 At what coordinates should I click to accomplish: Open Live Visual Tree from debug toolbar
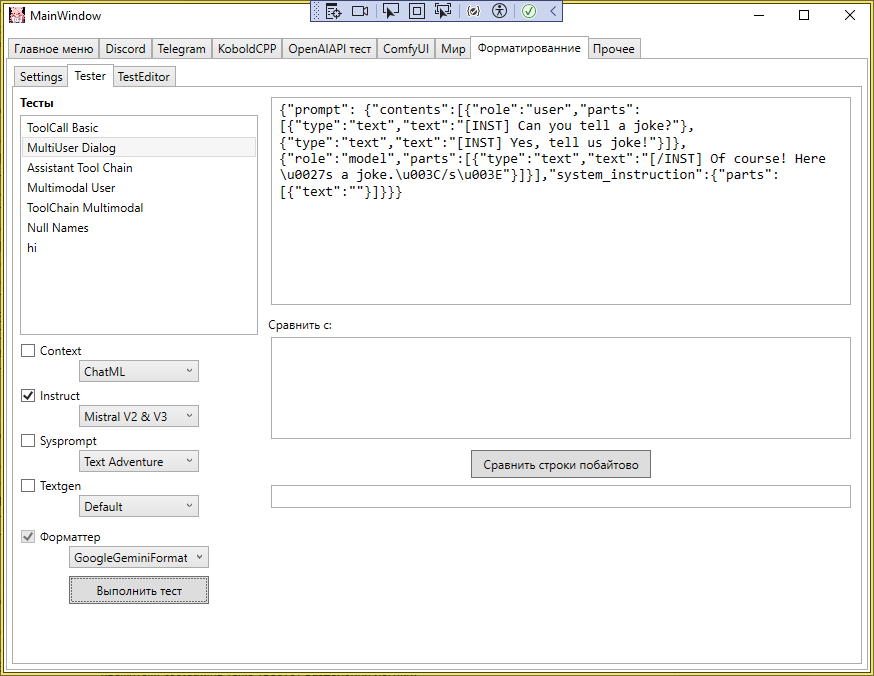coord(333,11)
